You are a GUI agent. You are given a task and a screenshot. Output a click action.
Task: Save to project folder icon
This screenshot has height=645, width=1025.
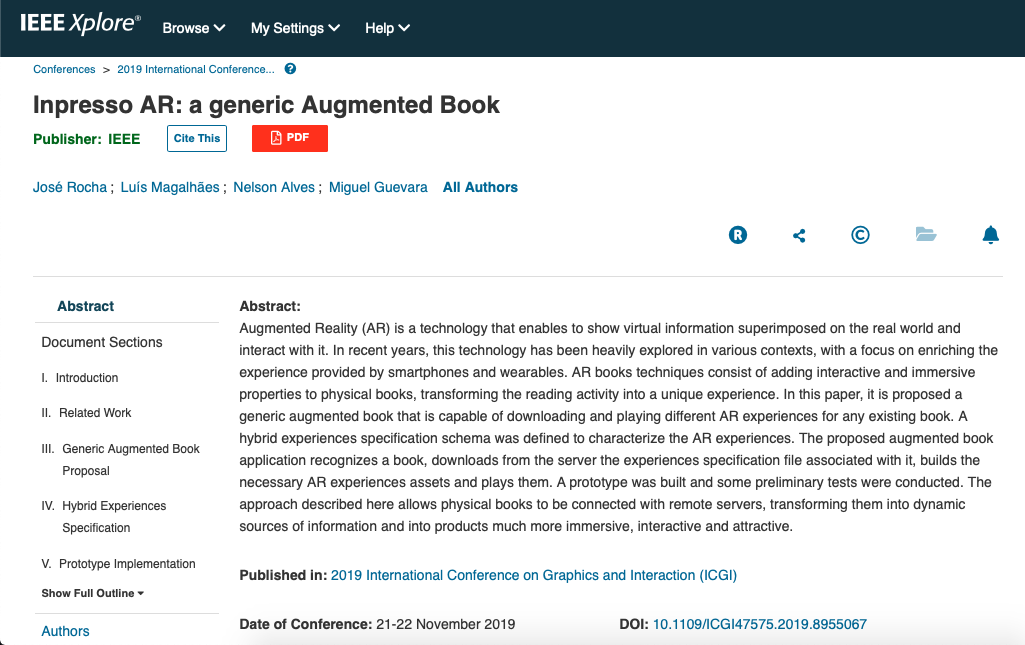tap(926, 234)
